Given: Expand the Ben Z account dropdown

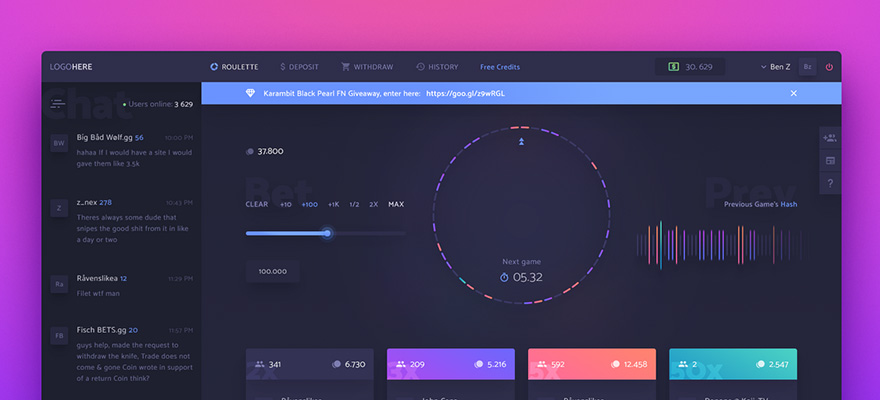Looking at the screenshot, I should (x=775, y=67).
